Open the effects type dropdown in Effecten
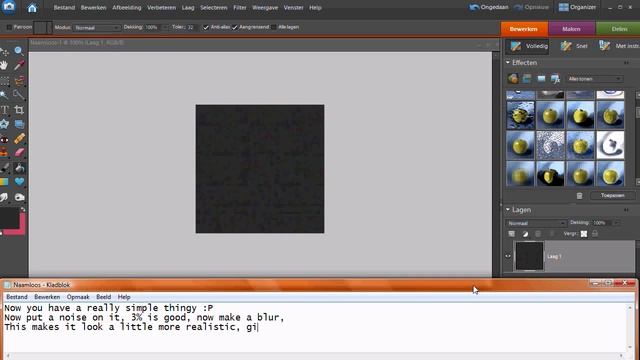Screen dimensions: 640x360 click(x=595, y=79)
